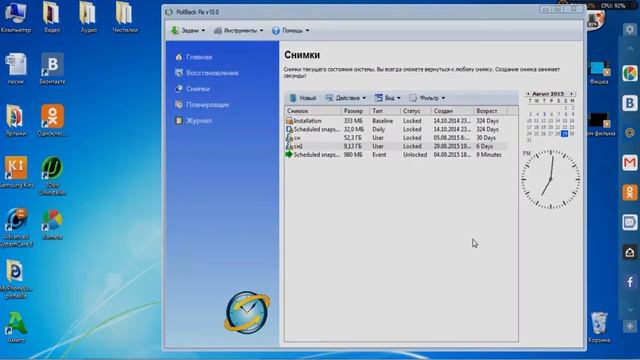Image resolution: width=640 pixels, height=360 pixels.
Task: Open the Инструменты menu
Action: tap(239, 31)
